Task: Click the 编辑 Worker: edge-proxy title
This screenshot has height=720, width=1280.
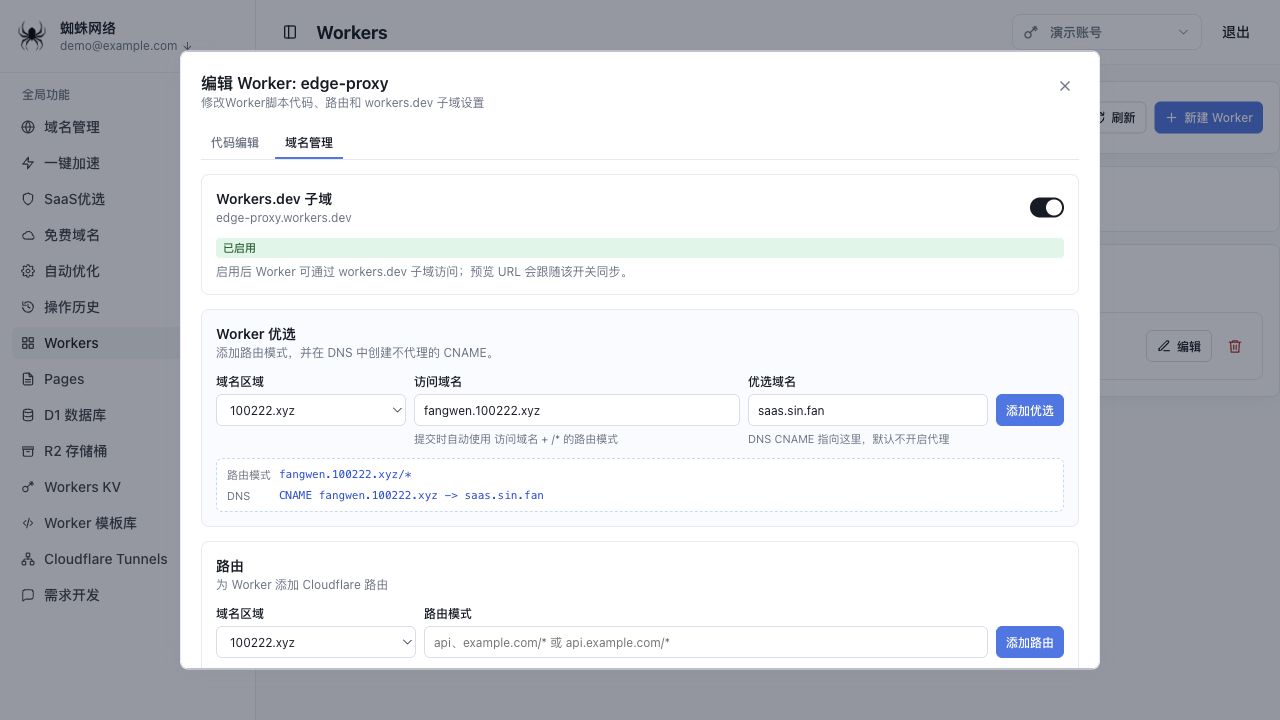Action: click(295, 83)
